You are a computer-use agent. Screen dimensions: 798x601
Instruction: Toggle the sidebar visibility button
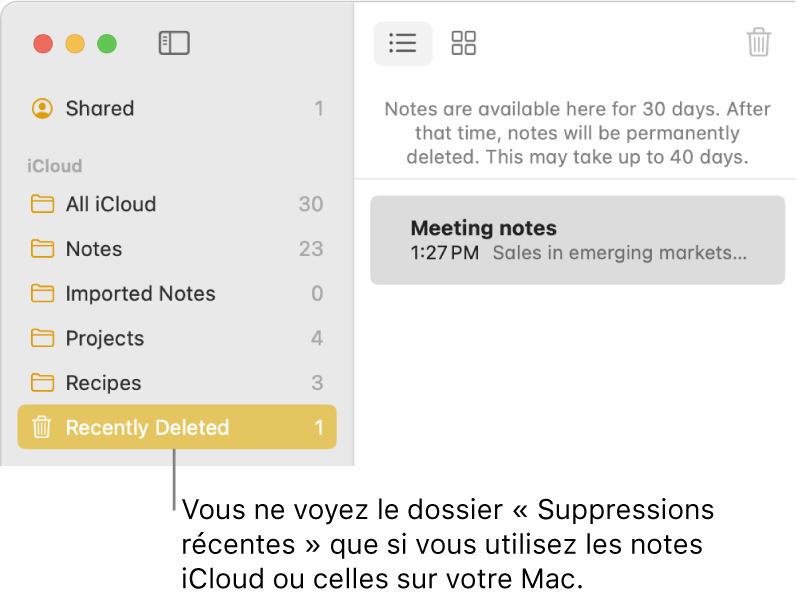click(174, 43)
